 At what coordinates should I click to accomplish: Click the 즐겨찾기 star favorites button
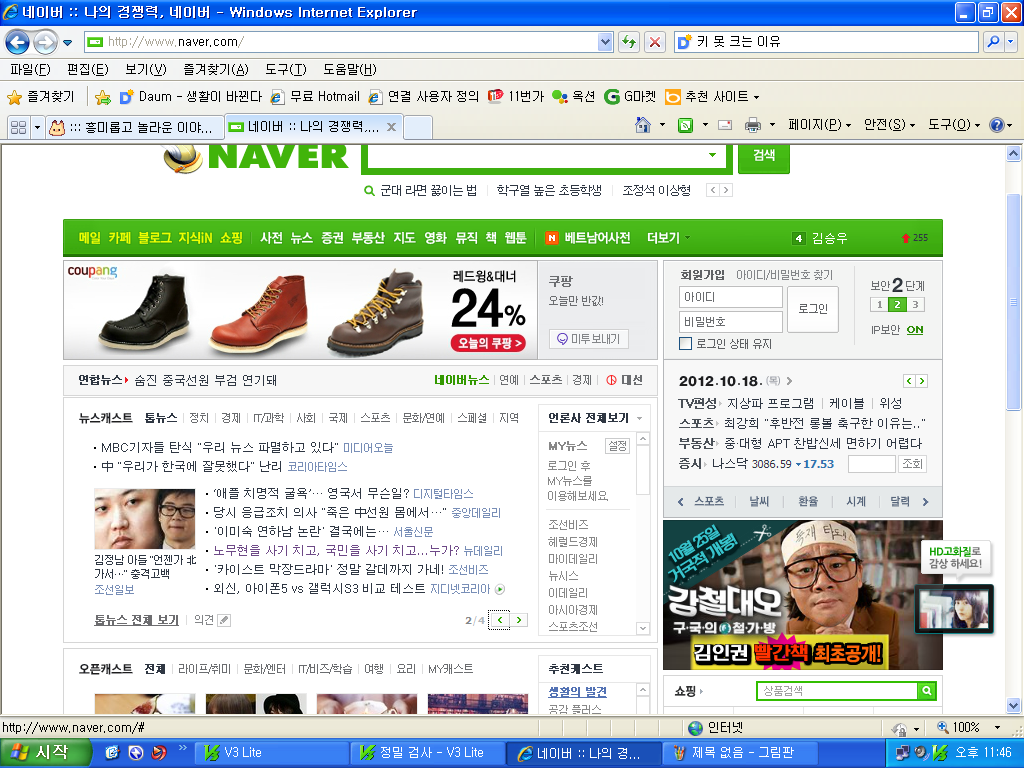[x=40, y=97]
